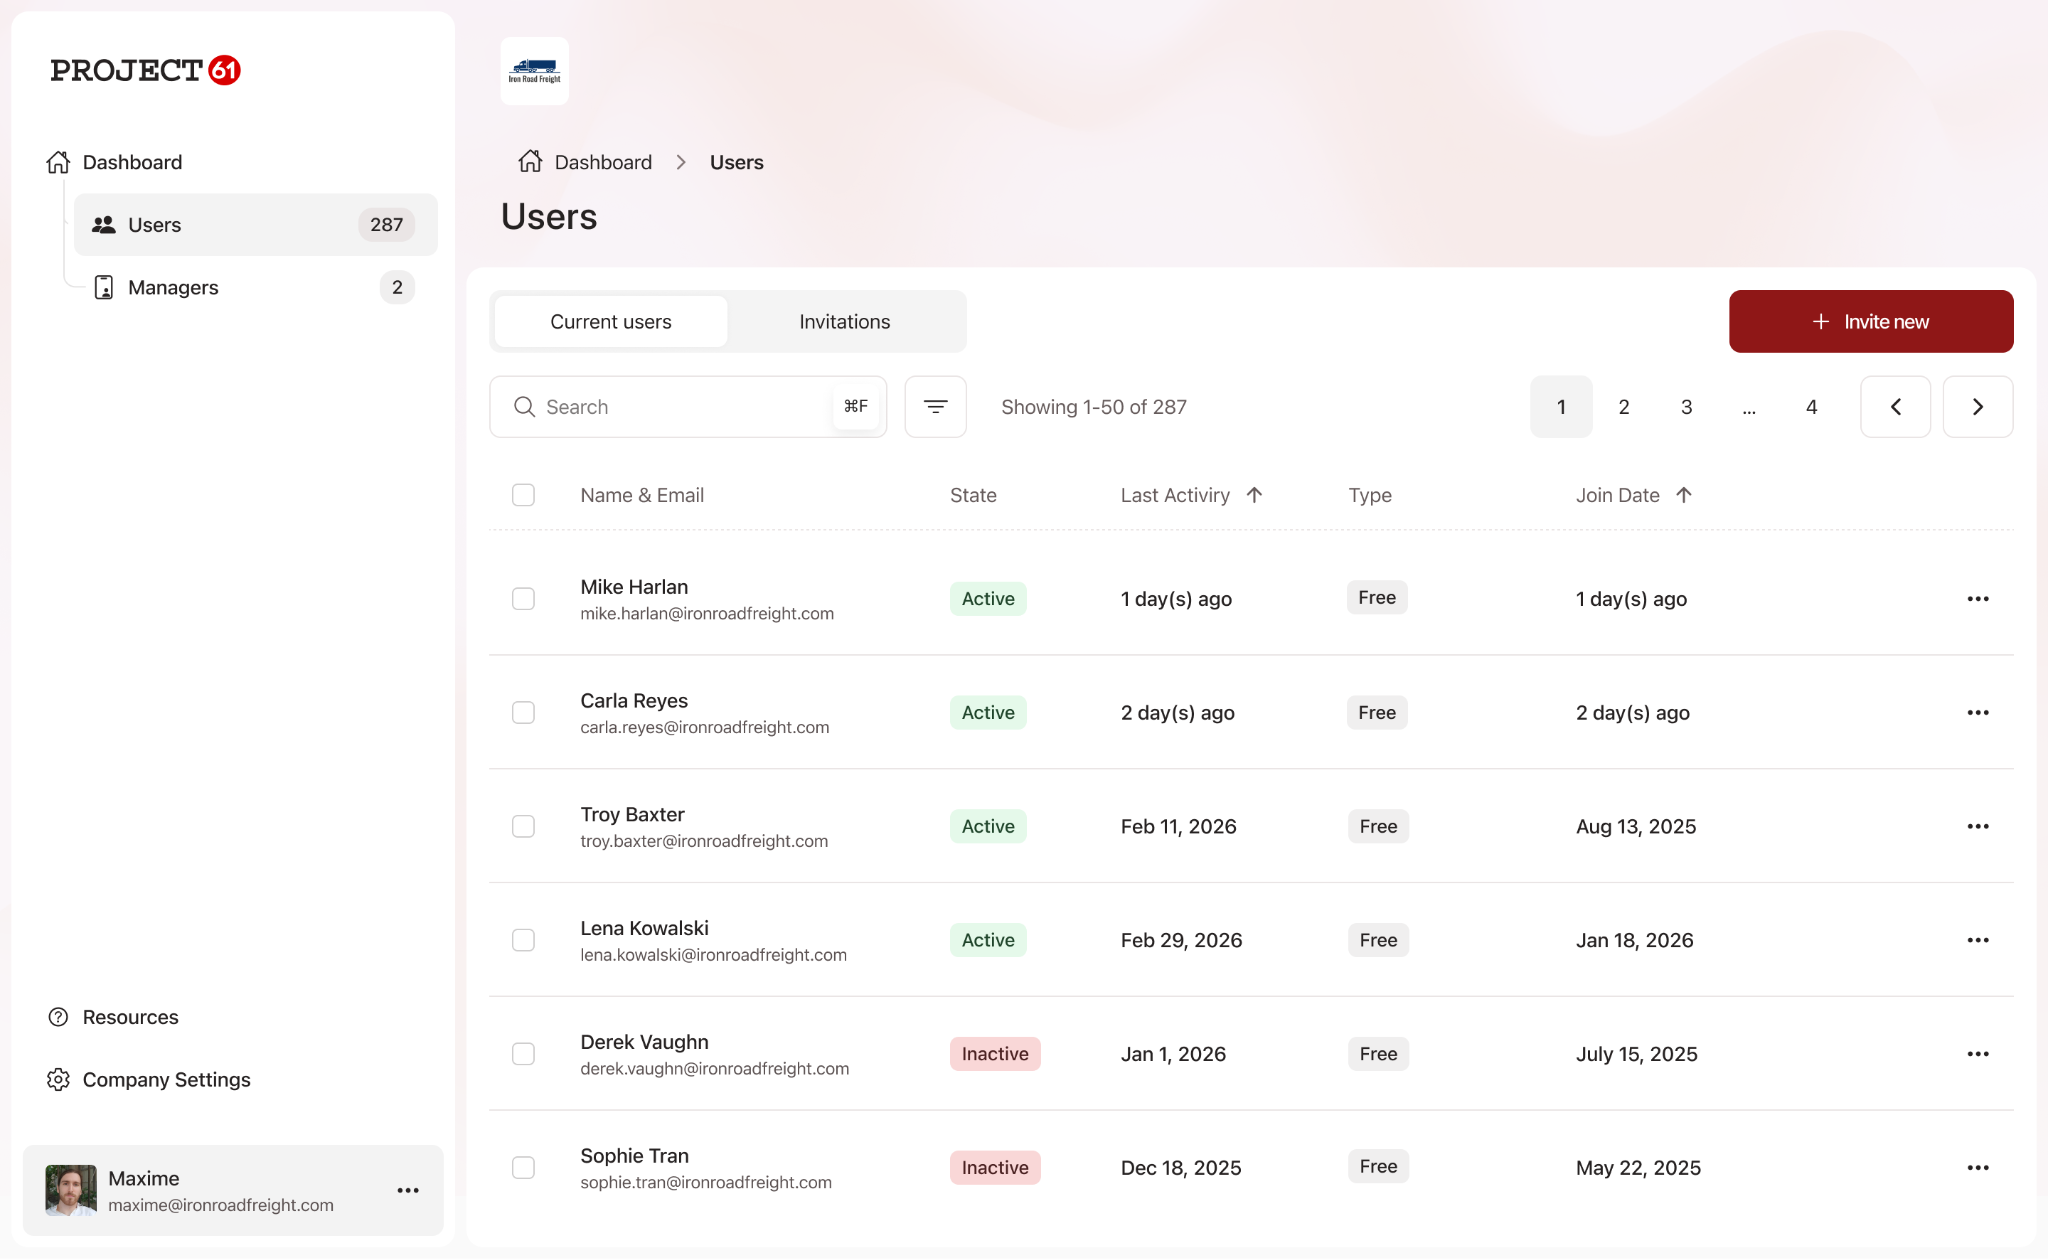The image size is (2048, 1259).
Task: Switch to the Invitations tab
Action: pos(844,322)
